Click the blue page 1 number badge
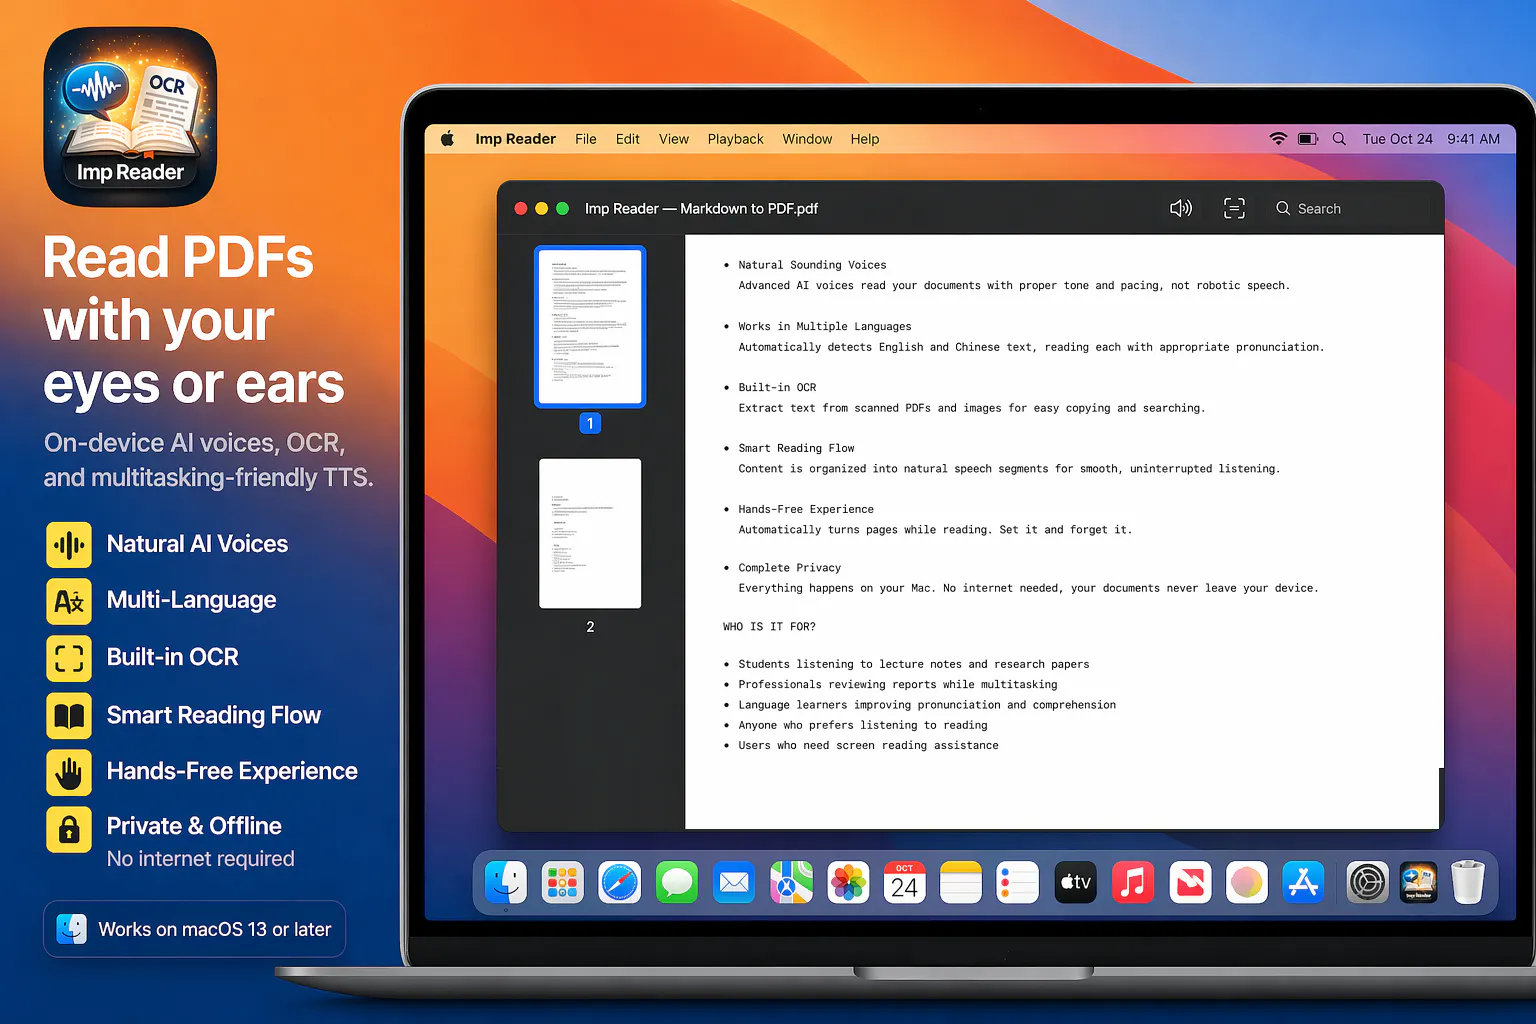Screen dimensions: 1536x1024 click(590, 423)
